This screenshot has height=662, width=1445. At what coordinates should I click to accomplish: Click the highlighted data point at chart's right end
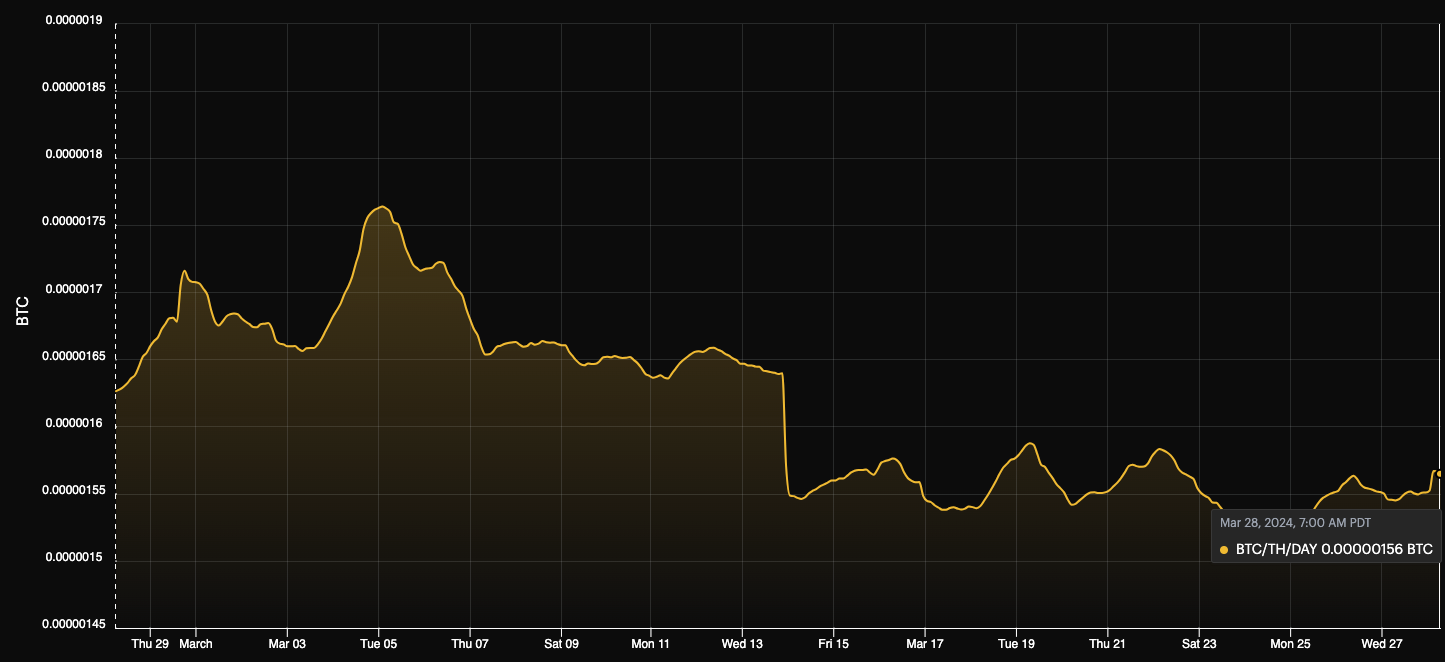tap(1440, 474)
